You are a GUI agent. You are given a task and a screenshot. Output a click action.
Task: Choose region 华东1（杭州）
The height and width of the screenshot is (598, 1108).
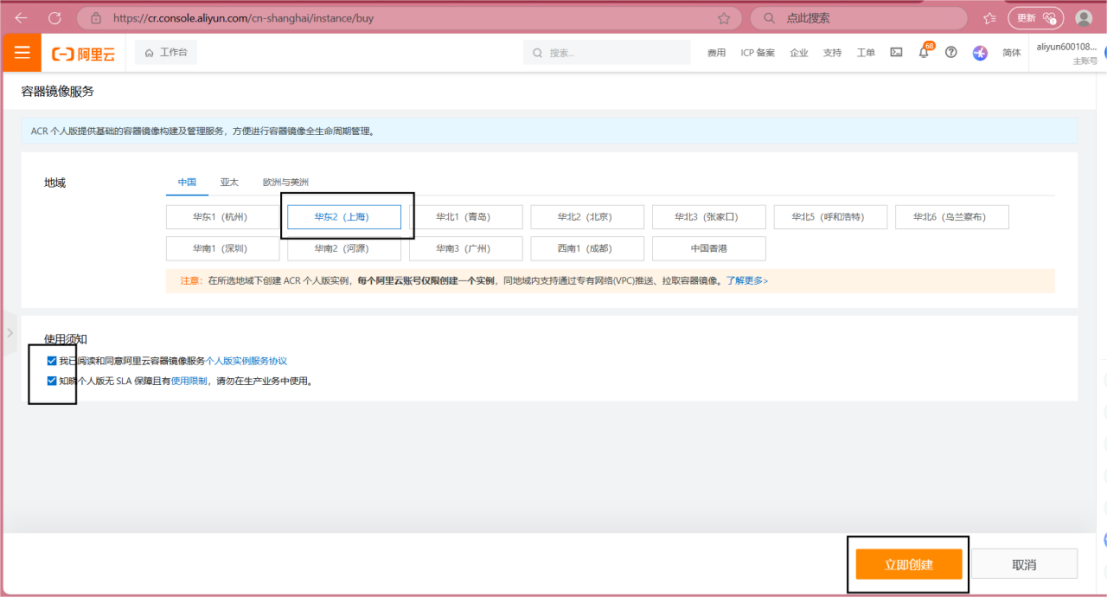click(223, 217)
